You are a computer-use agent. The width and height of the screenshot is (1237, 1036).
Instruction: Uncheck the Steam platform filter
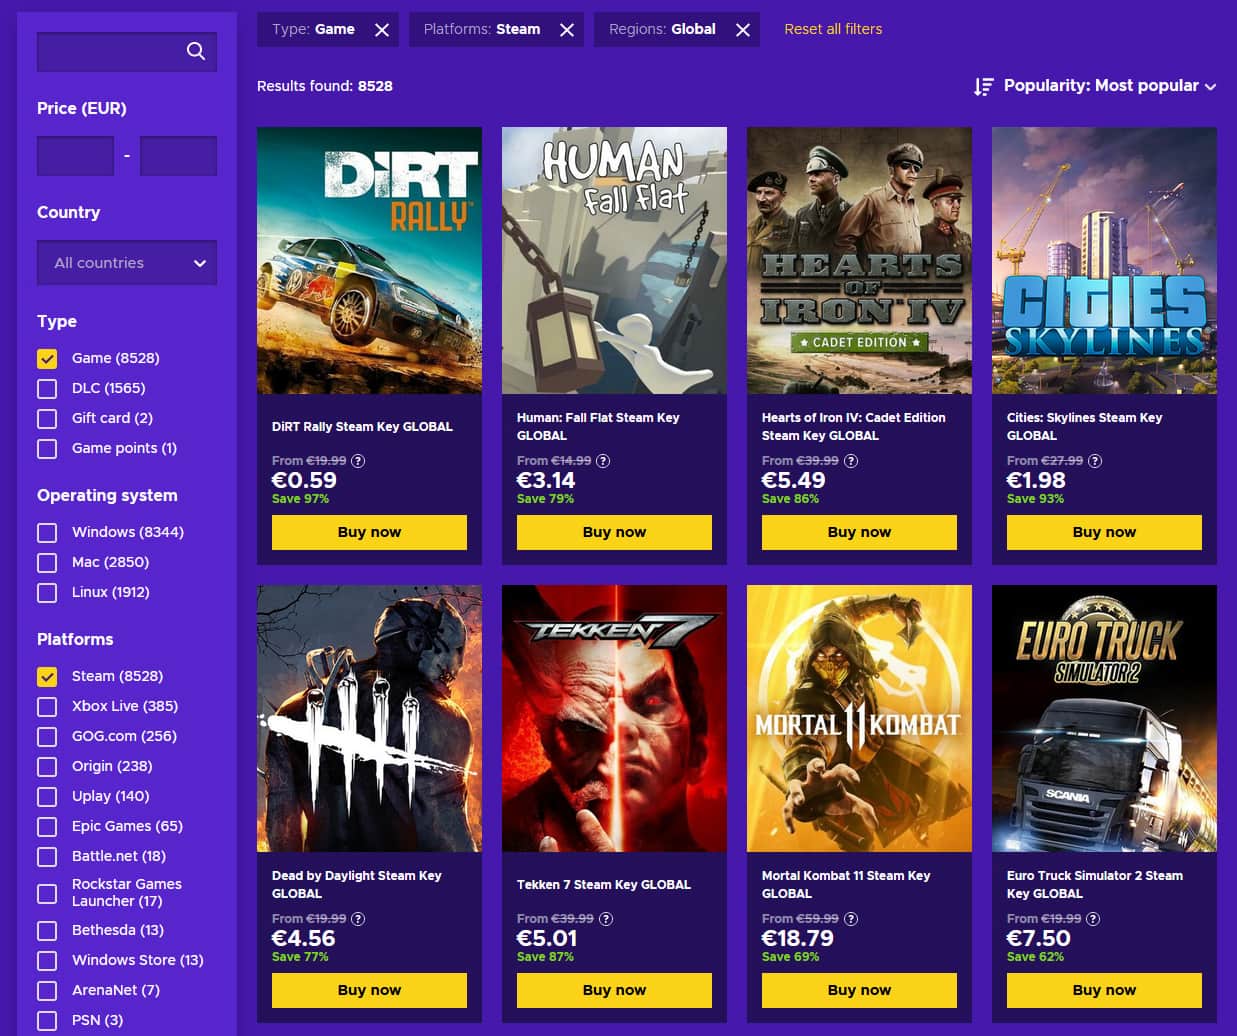pos(47,676)
